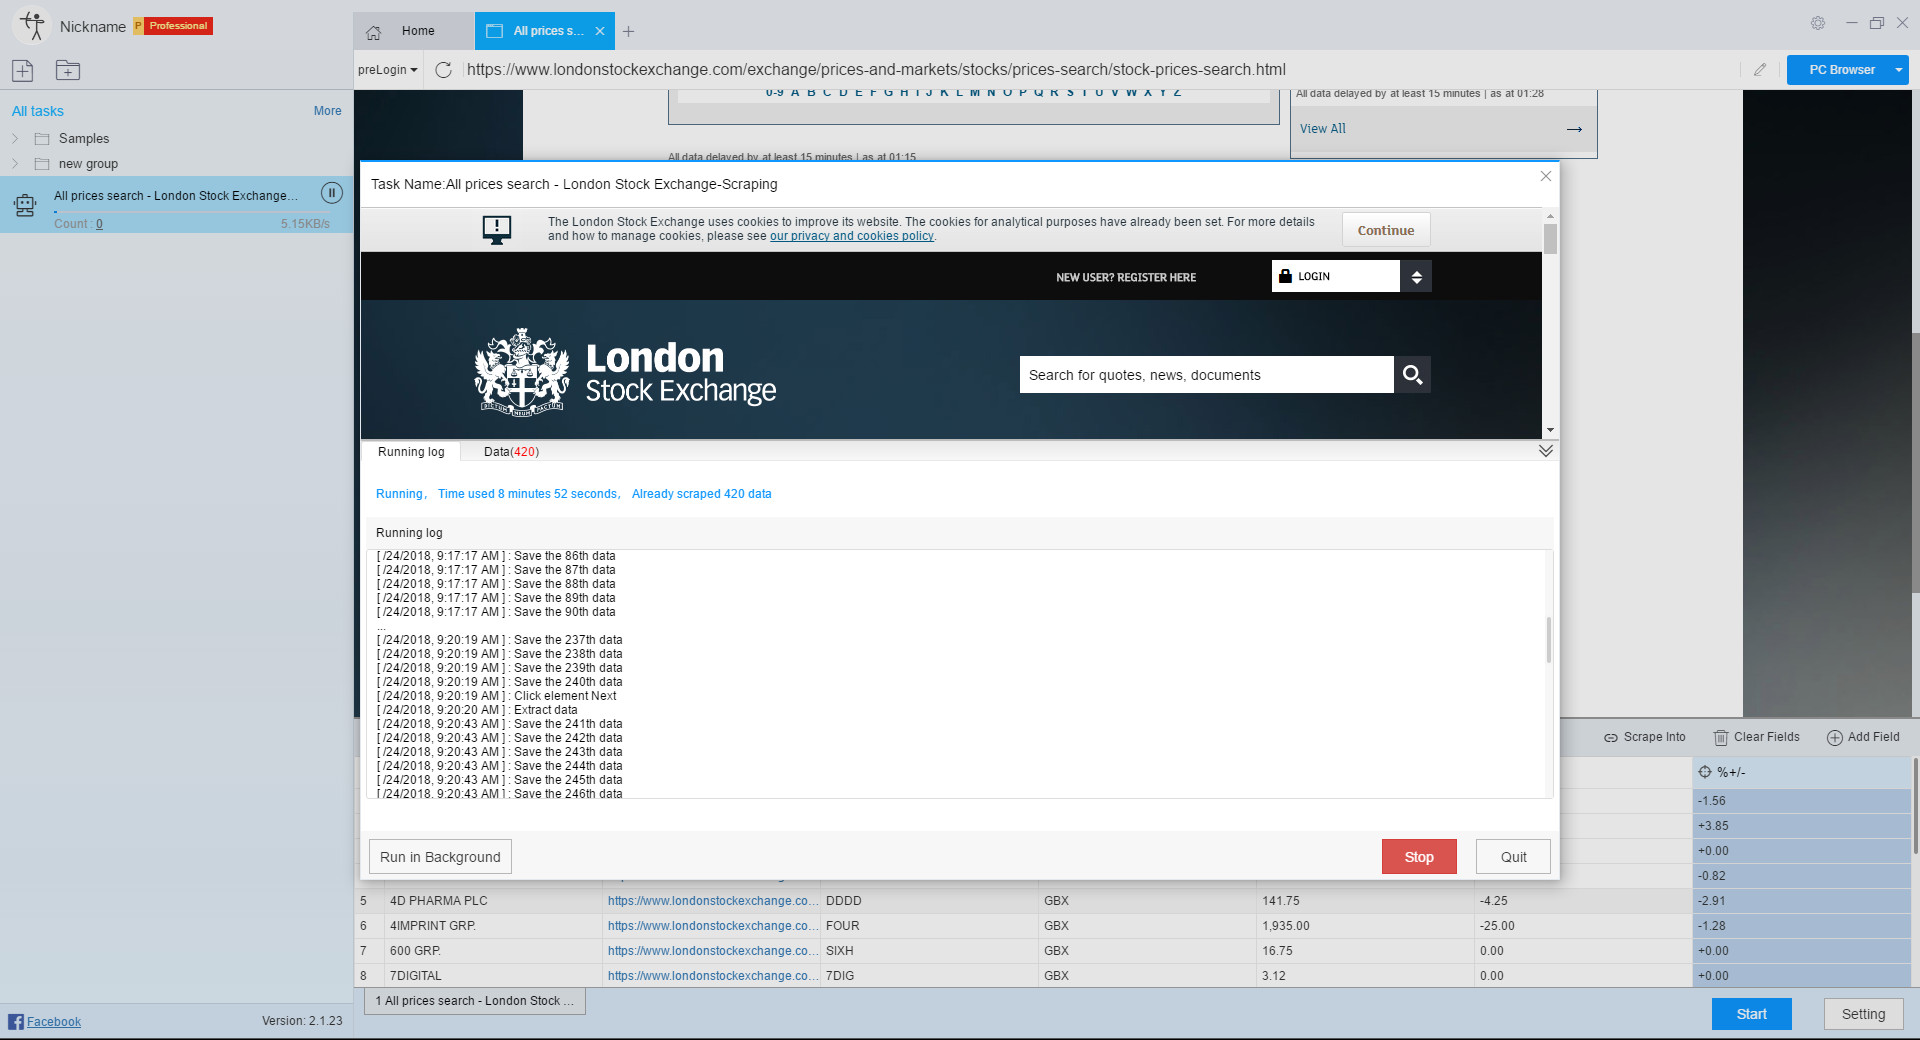Viewport: 1920px width, 1040px height.
Task: Select the DDDD ticker cell
Action: (x=930, y=901)
